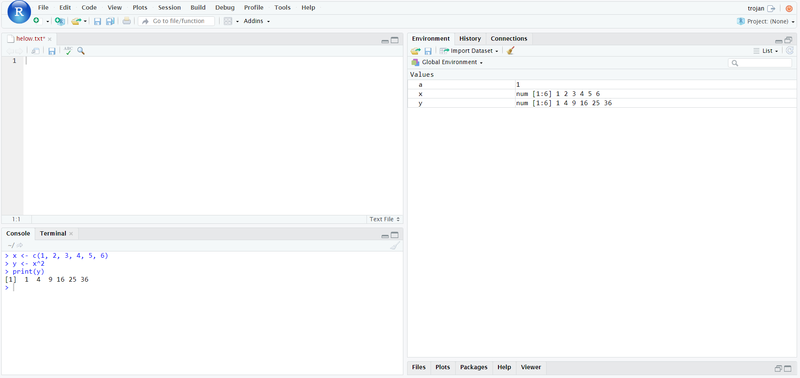Viewport: 800px width, 378px height.
Task: Open the Session menu
Action: click(169, 8)
